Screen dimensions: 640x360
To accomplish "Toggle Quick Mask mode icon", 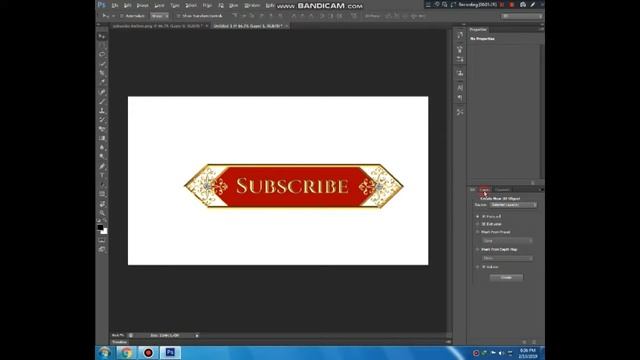I will point(102,240).
